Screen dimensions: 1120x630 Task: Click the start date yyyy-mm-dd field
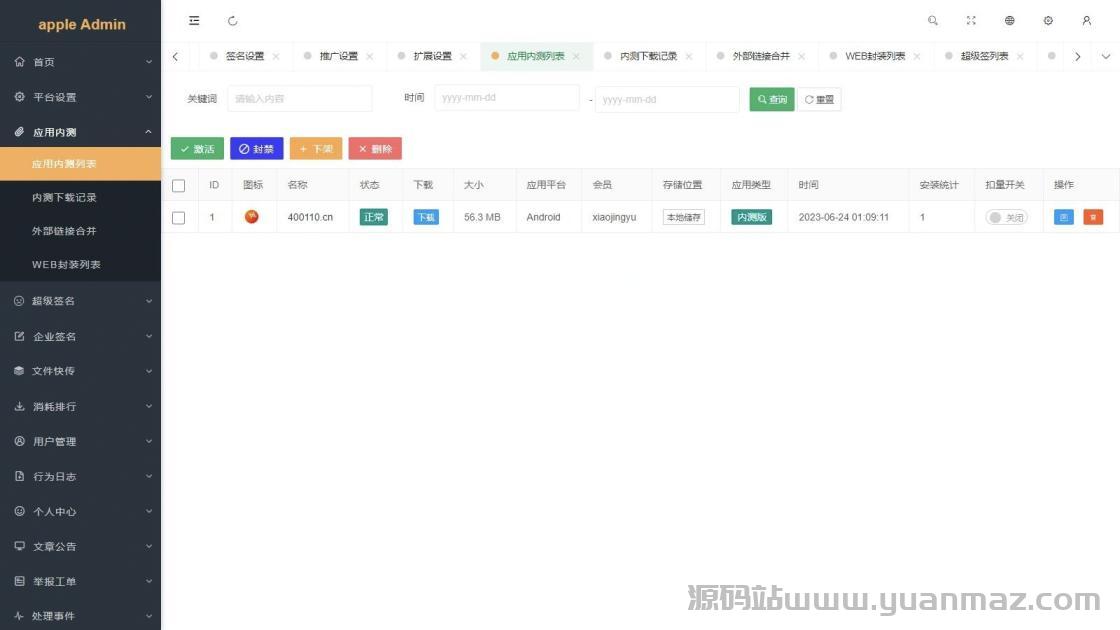click(506, 98)
